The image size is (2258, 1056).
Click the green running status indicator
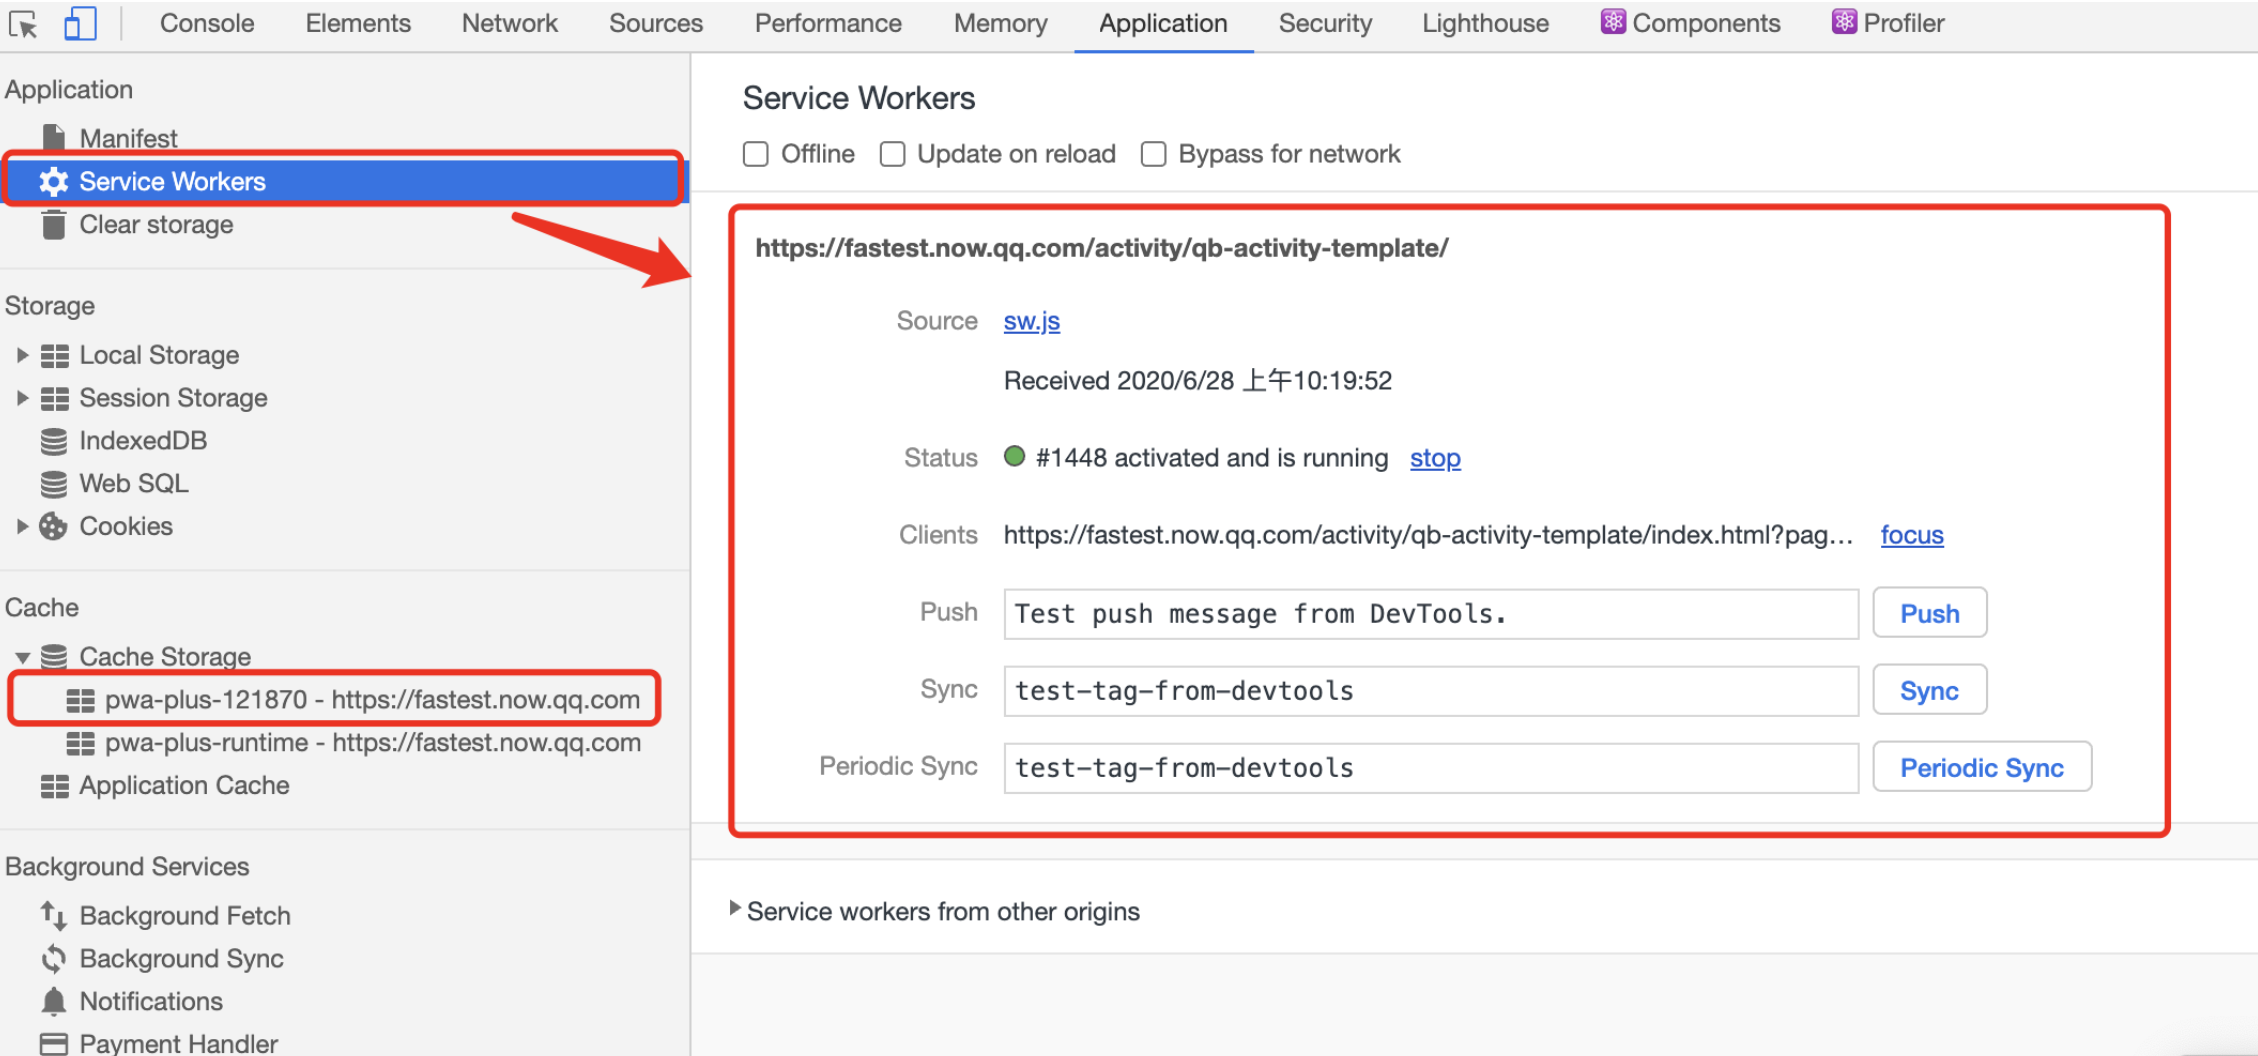point(1015,457)
